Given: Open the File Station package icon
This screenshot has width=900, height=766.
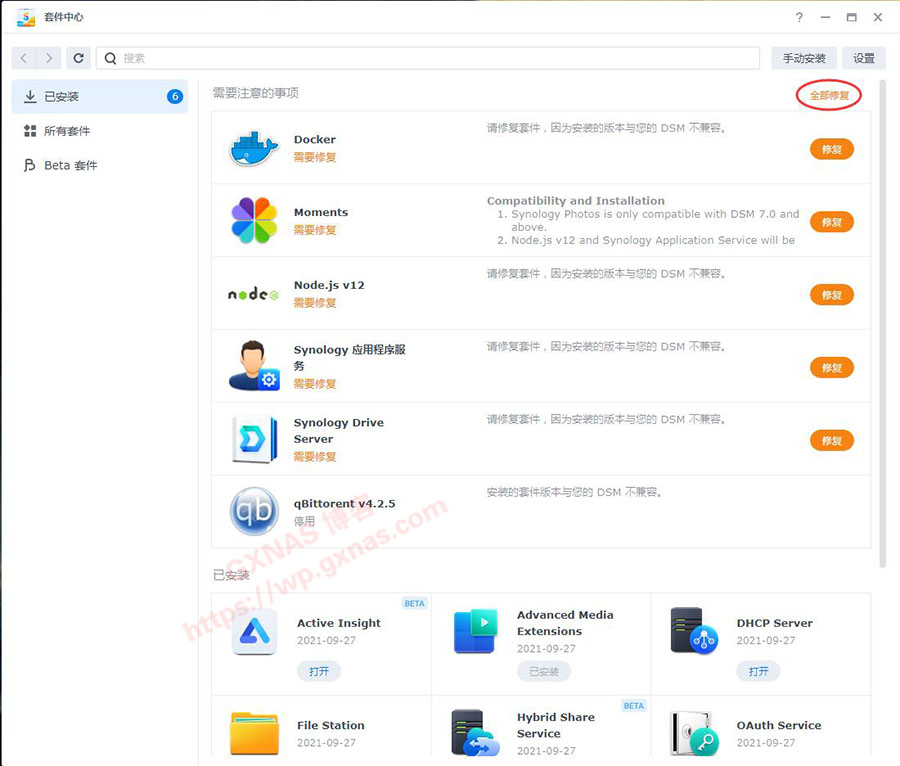Looking at the screenshot, I should [254, 734].
